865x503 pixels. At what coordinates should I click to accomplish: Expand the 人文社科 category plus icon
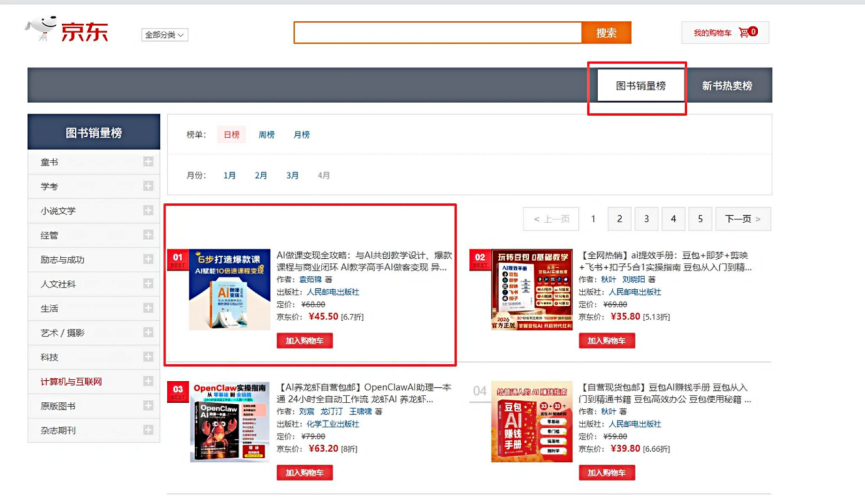pyautogui.click(x=148, y=283)
